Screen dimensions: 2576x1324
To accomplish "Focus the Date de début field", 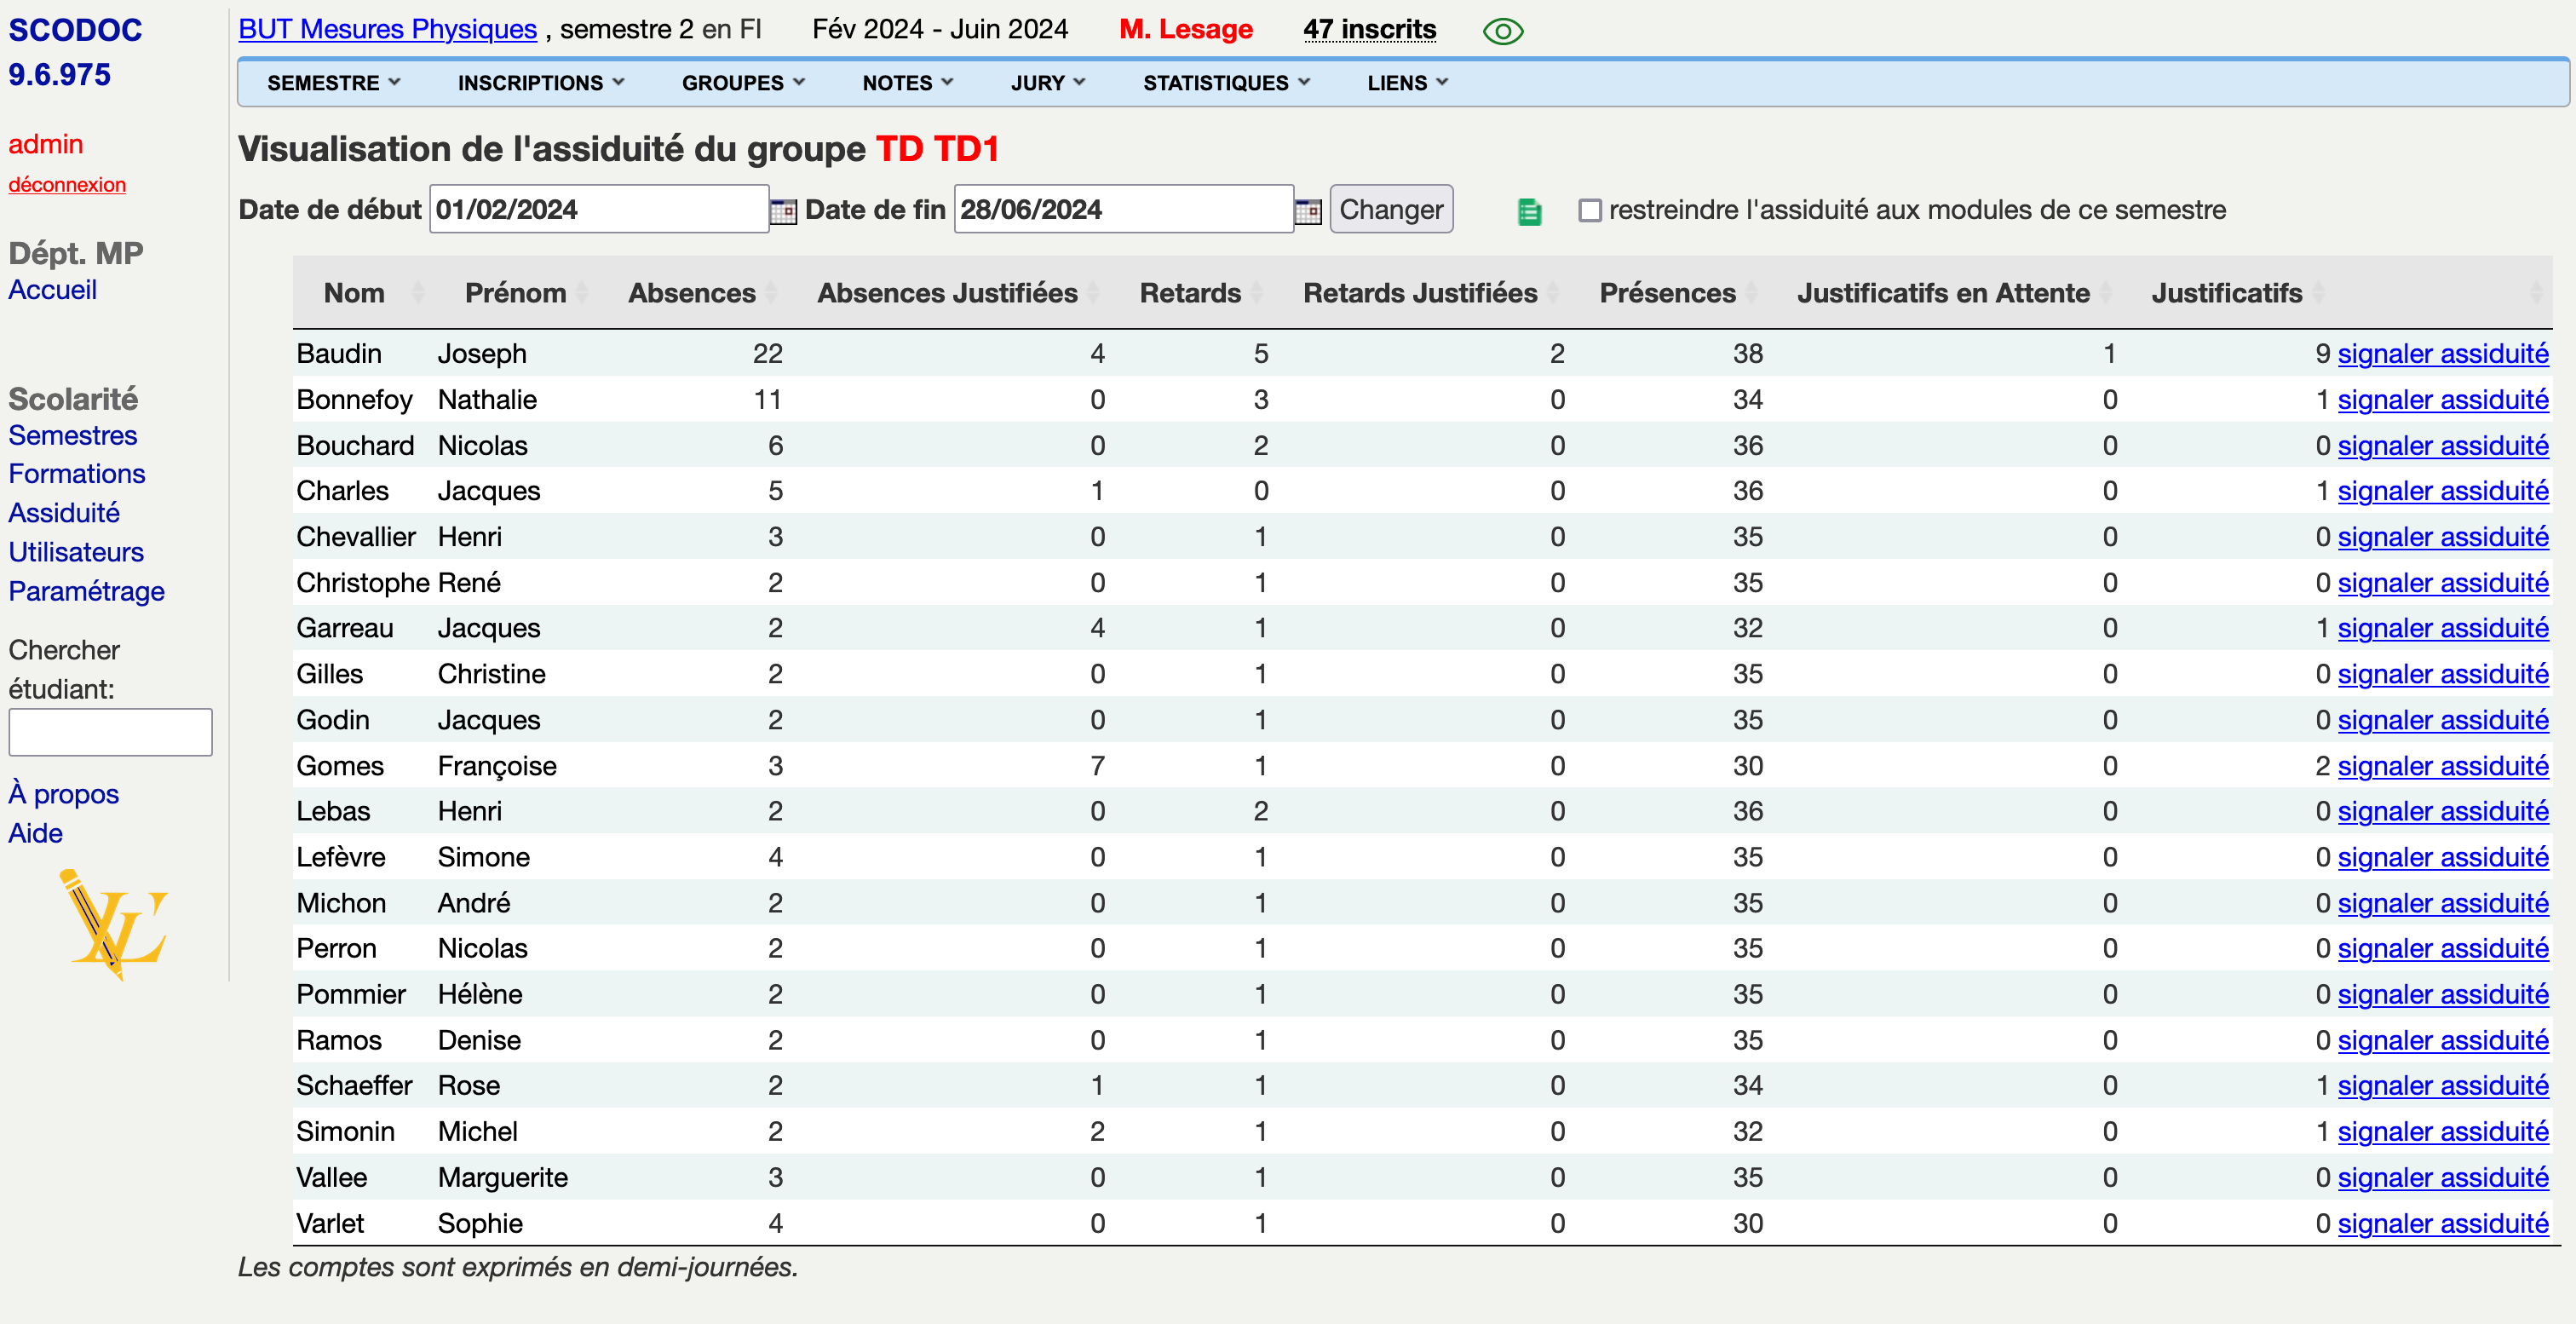I will point(599,210).
